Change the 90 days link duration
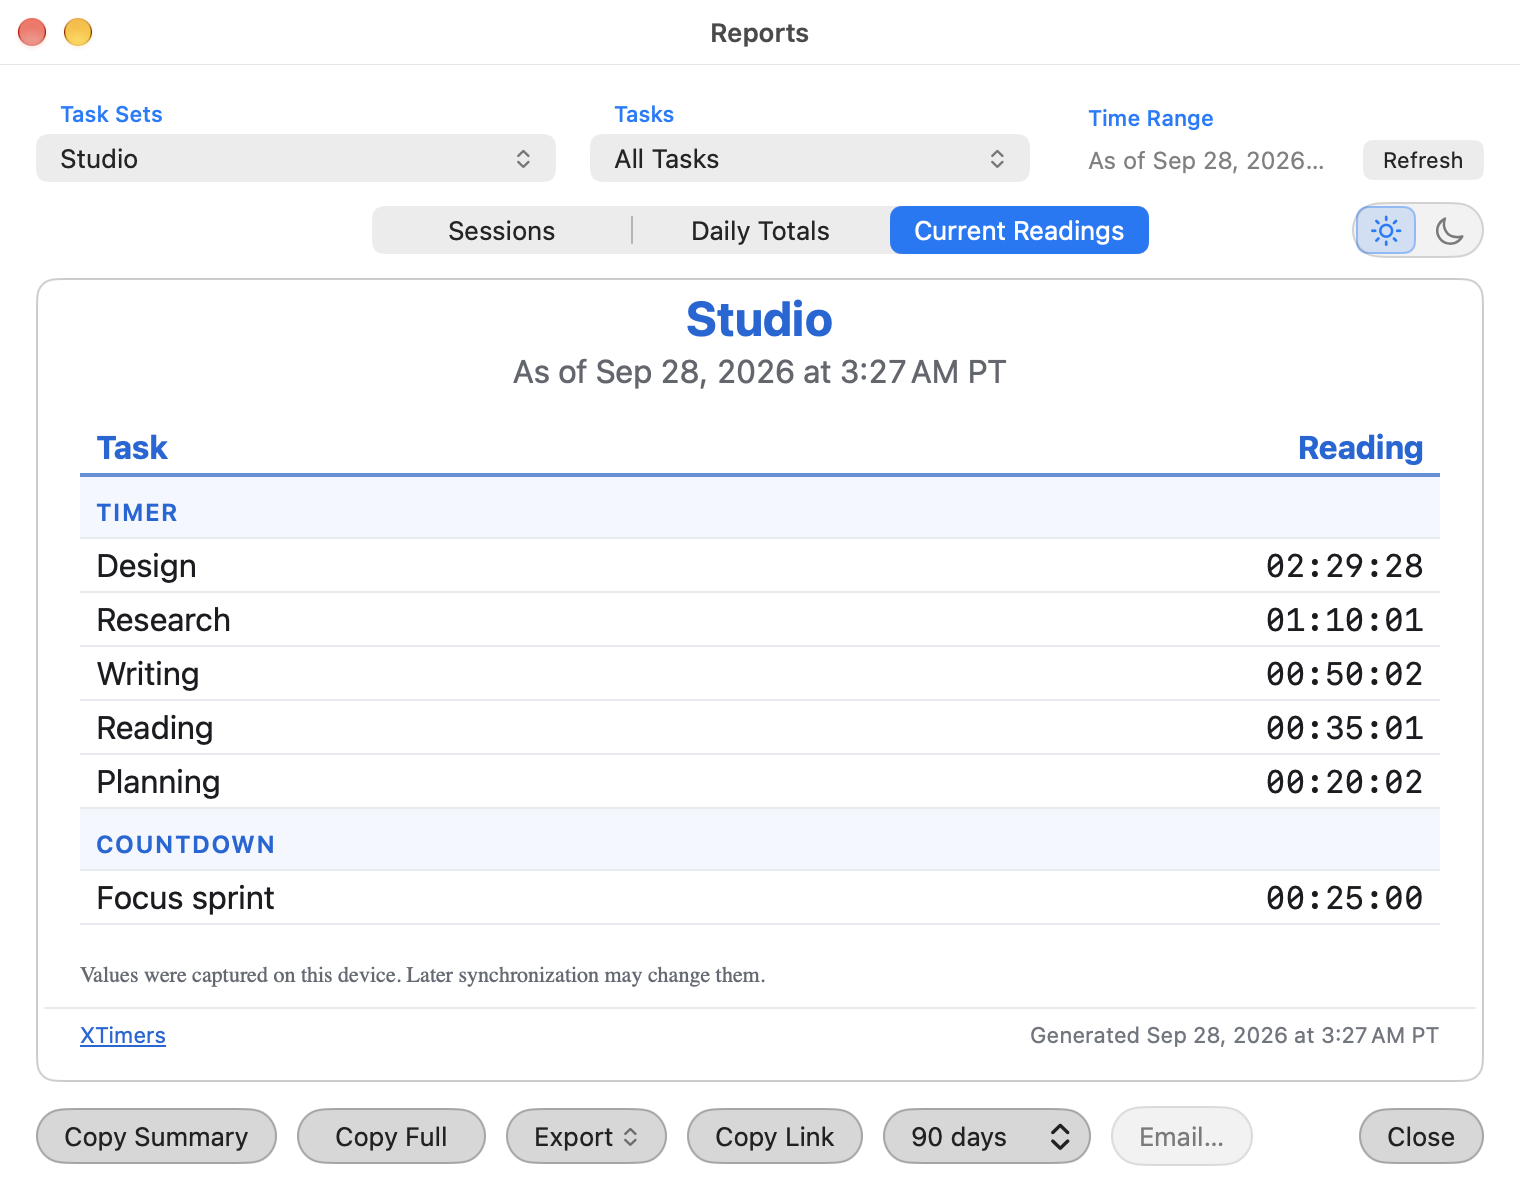This screenshot has width=1520, height=1202. point(987,1137)
